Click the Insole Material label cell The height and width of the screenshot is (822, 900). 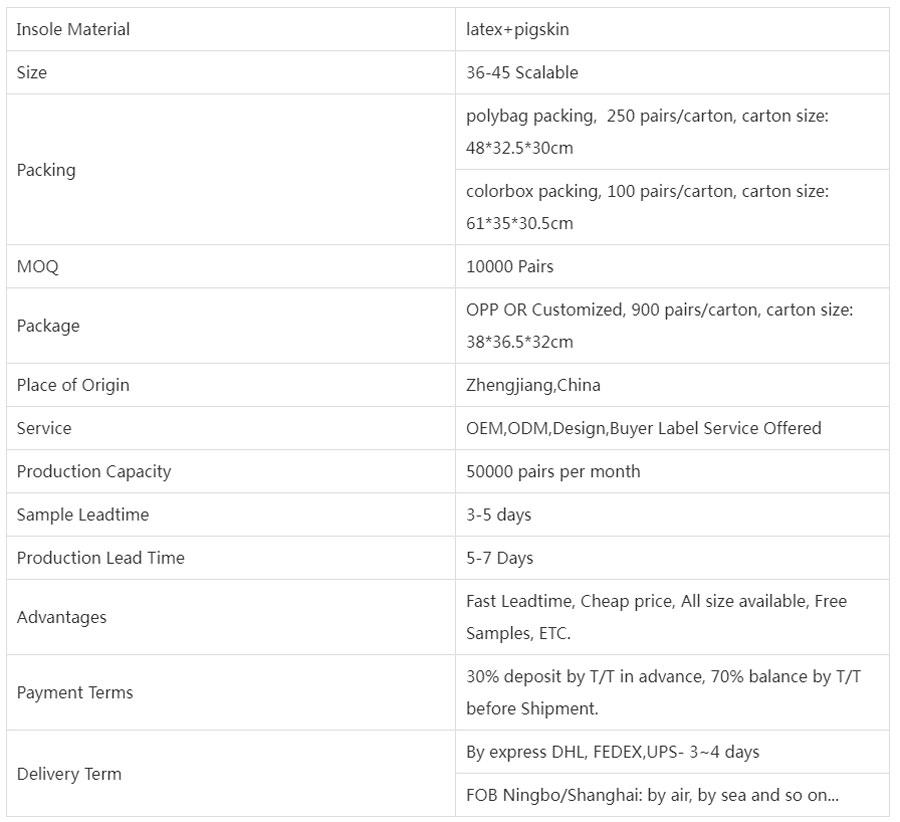[74, 29]
